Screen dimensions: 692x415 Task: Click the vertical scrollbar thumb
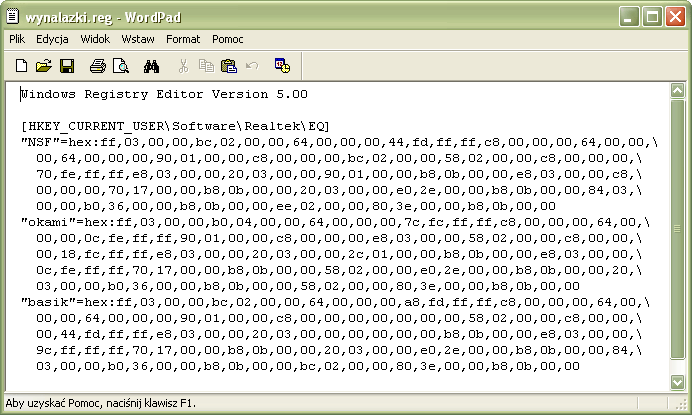pos(677,229)
